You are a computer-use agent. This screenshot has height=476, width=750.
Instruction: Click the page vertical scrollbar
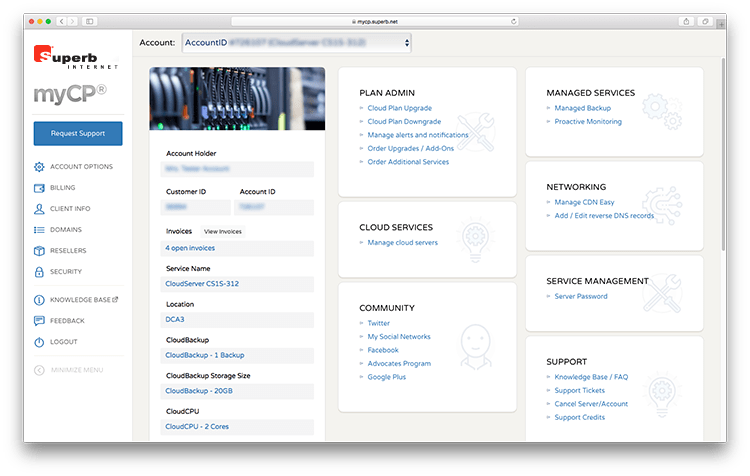pos(723,154)
